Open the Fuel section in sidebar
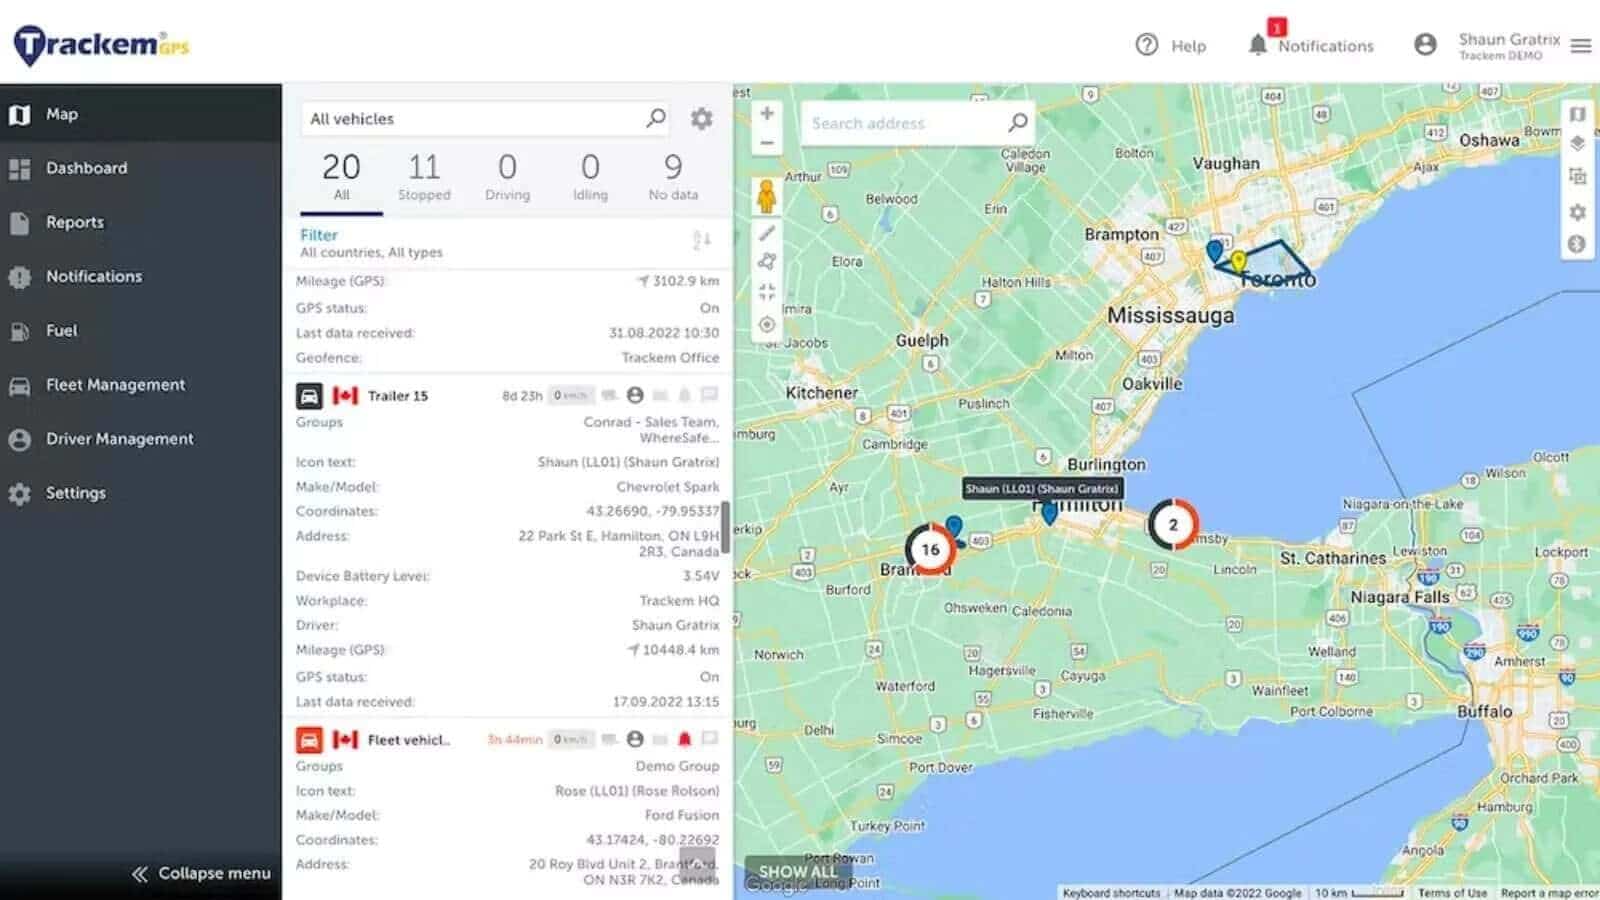The image size is (1600, 900). coord(140,331)
